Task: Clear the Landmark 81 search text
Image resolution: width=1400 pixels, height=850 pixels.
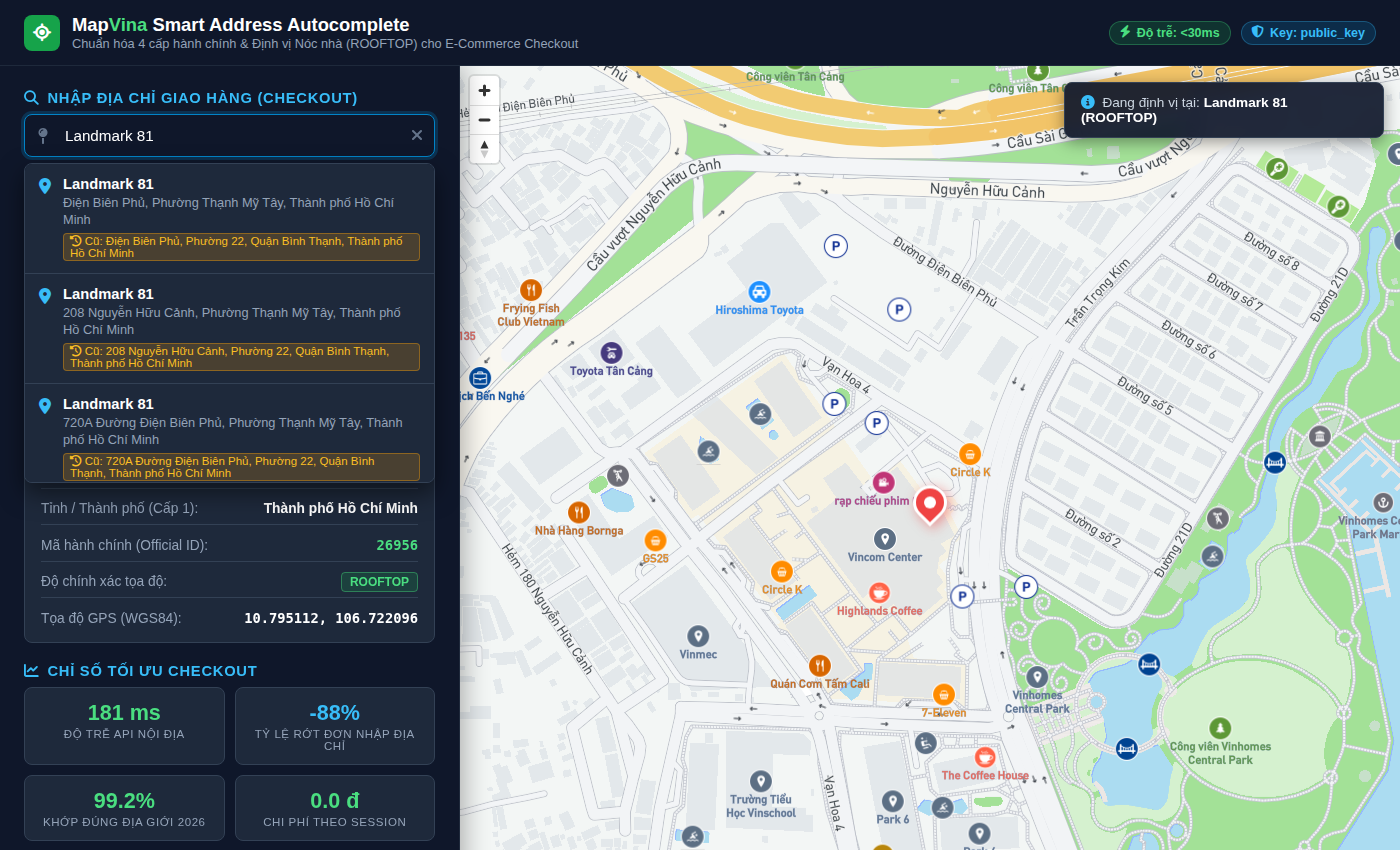Action: (x=417, y=135)
